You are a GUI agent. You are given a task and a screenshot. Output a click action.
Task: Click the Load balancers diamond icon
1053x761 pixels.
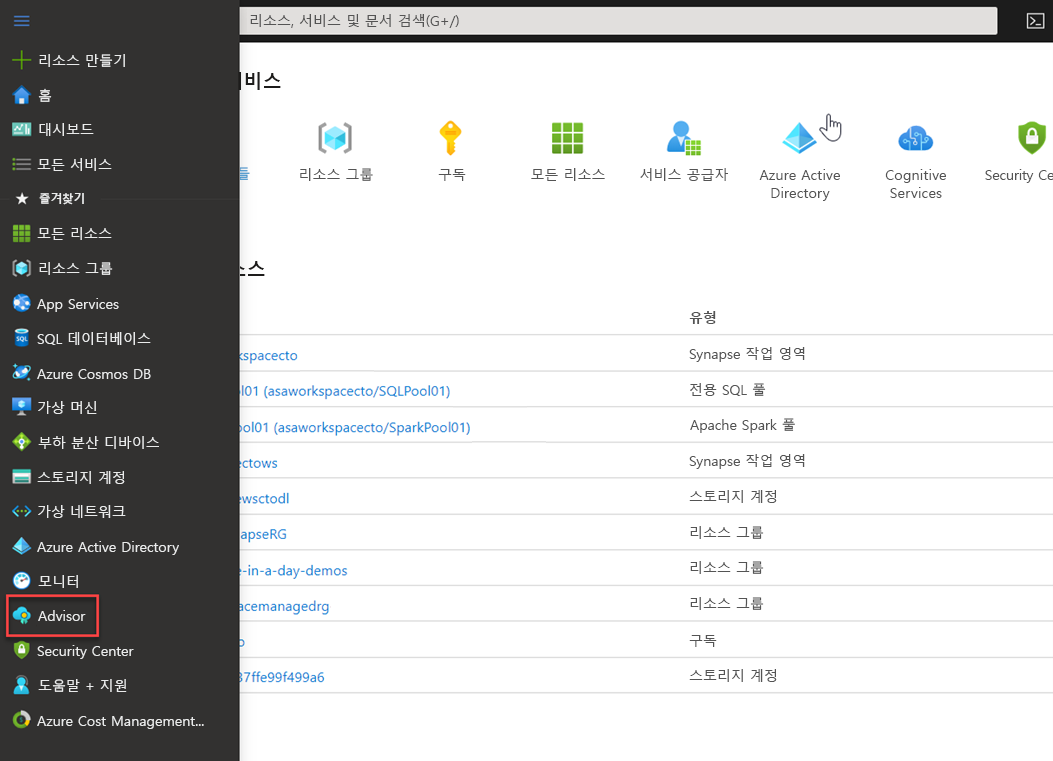[x=21, y=442]
